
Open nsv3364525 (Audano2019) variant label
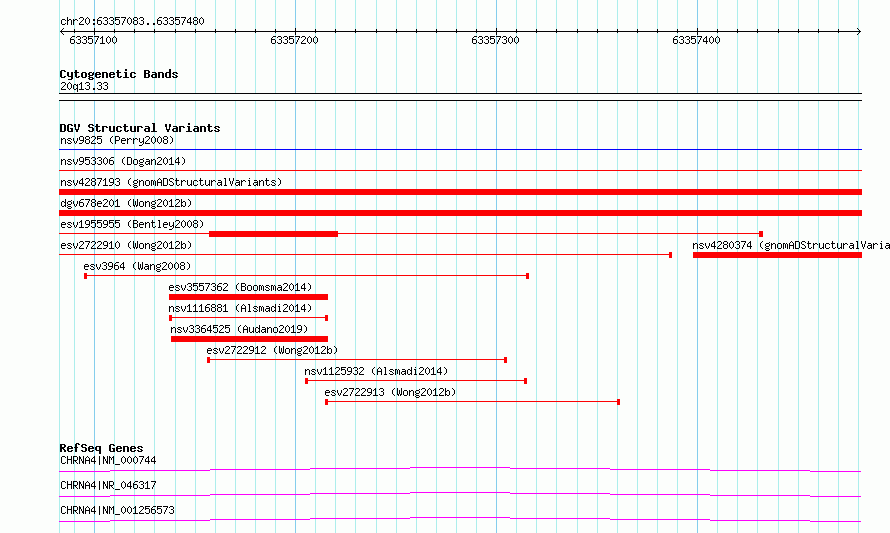click(x=239, y=329)
